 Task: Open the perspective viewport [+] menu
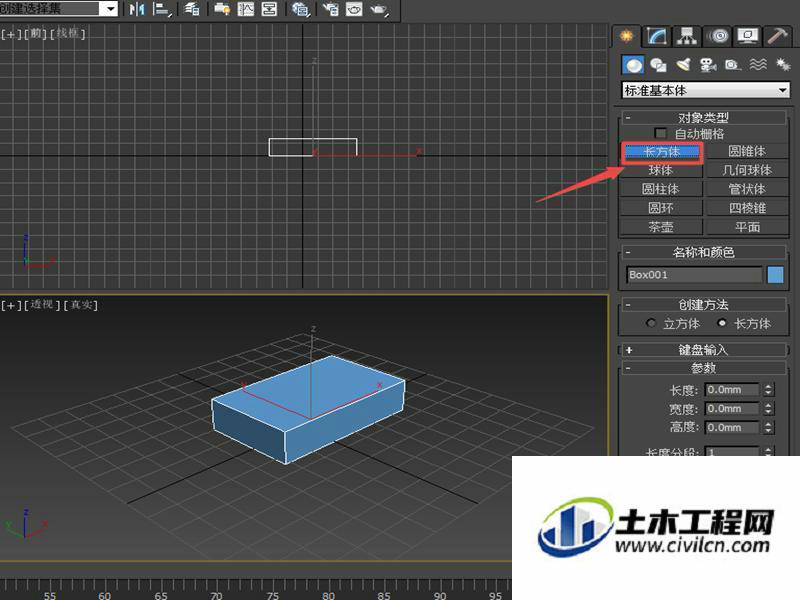pyautogui.click(x=11, y=305)
